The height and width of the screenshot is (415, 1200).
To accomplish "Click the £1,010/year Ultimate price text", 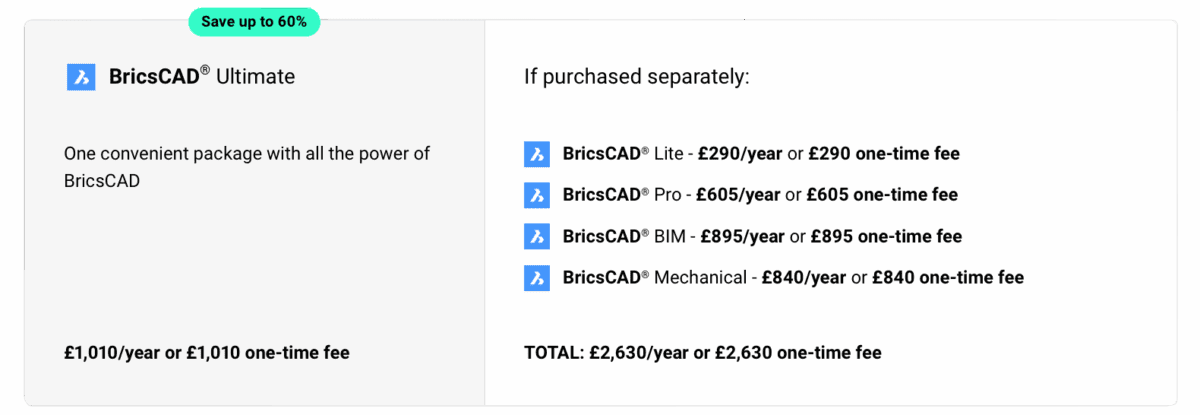I will click(206, 352).
